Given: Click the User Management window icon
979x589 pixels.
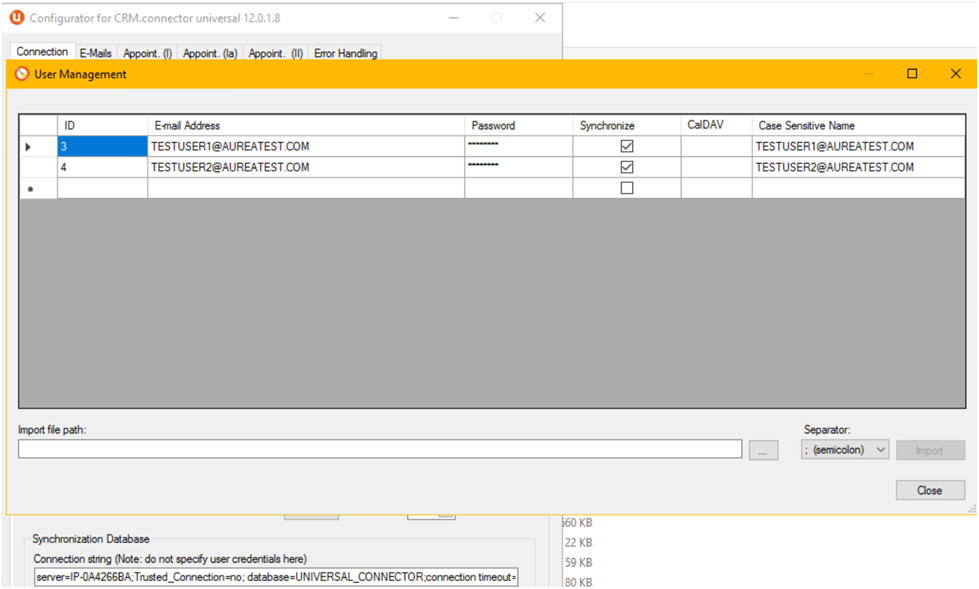Looking at the screenshot, I should pyautogui.click(x=22, y=74).
